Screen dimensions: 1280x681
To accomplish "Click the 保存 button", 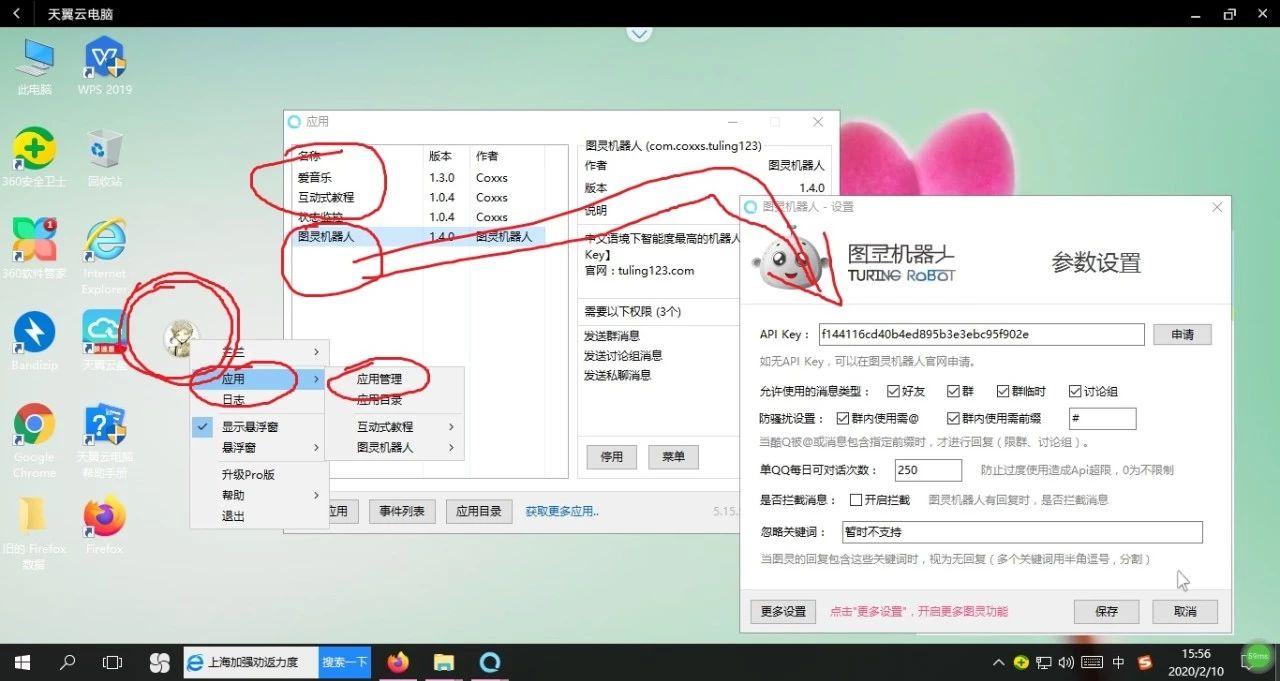I will 1106,611.
